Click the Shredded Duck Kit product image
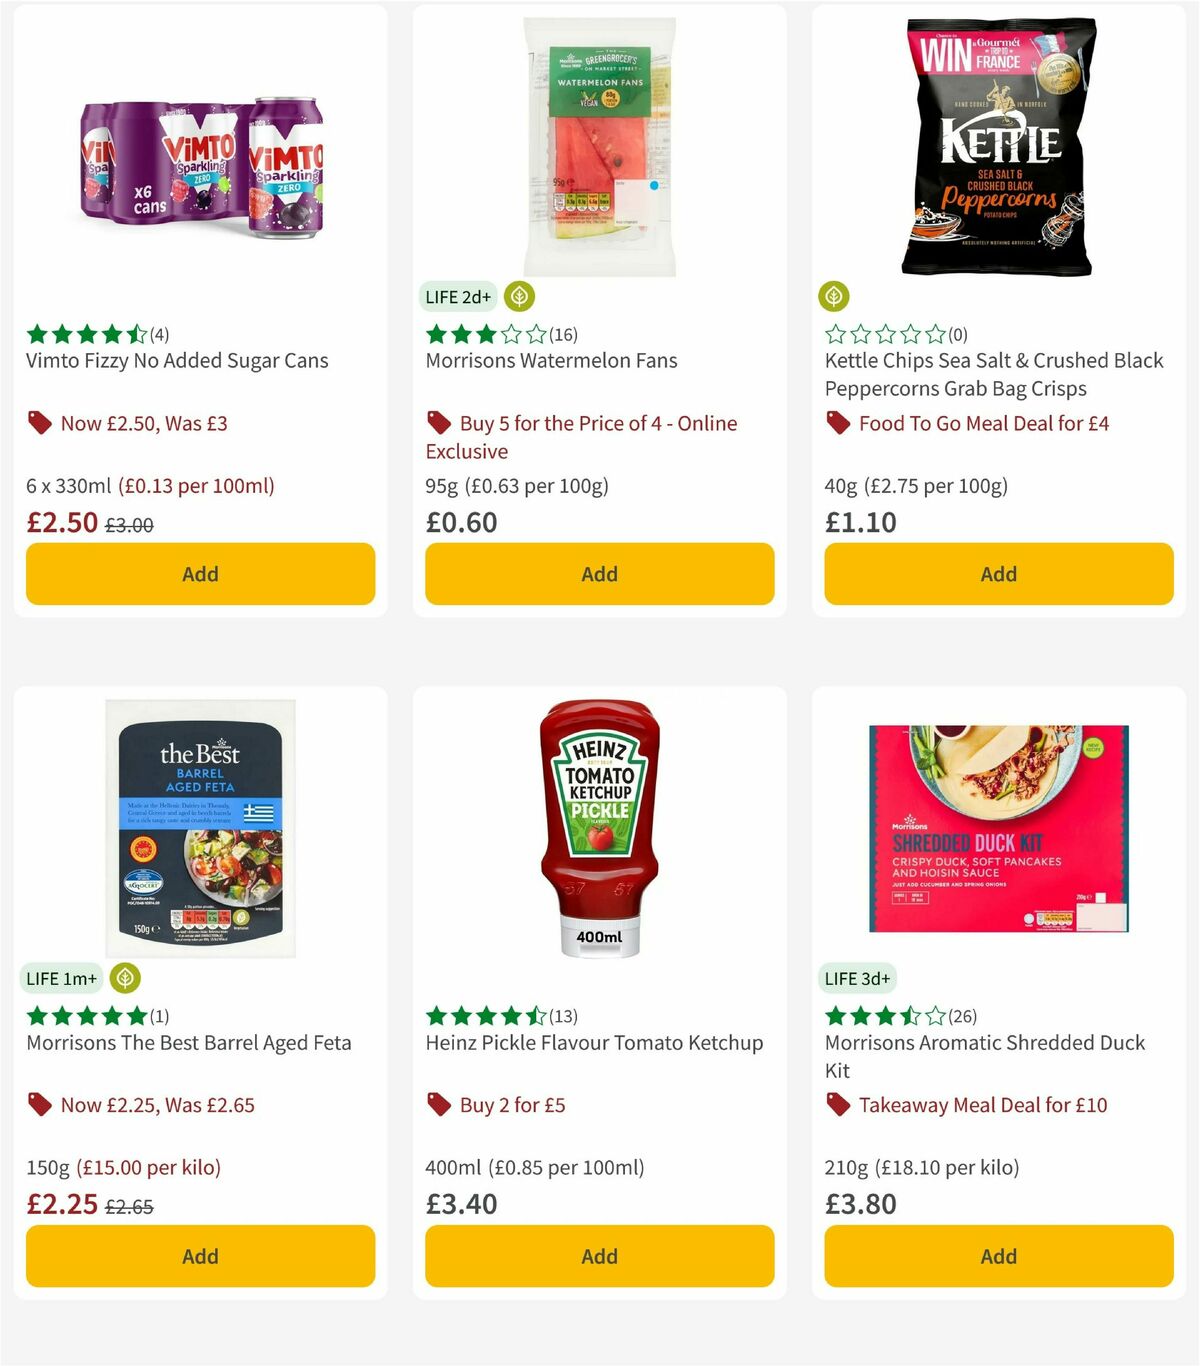The height and width of the screenshot is (1366, 1200). [x=998, y=828]
